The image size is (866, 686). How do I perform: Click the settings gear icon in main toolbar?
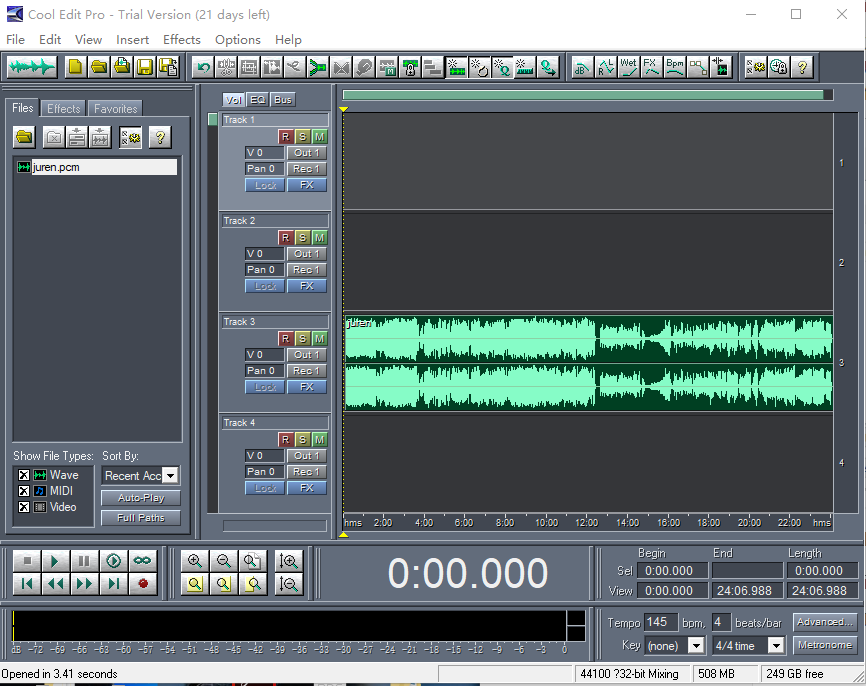pyautogui.click(x=756, y=67)
